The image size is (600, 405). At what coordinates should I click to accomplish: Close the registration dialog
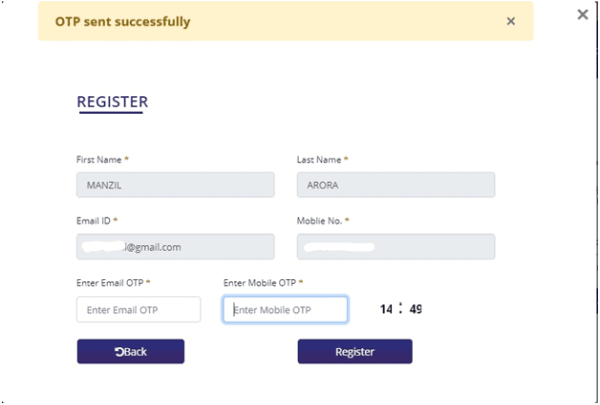[583, 15]
